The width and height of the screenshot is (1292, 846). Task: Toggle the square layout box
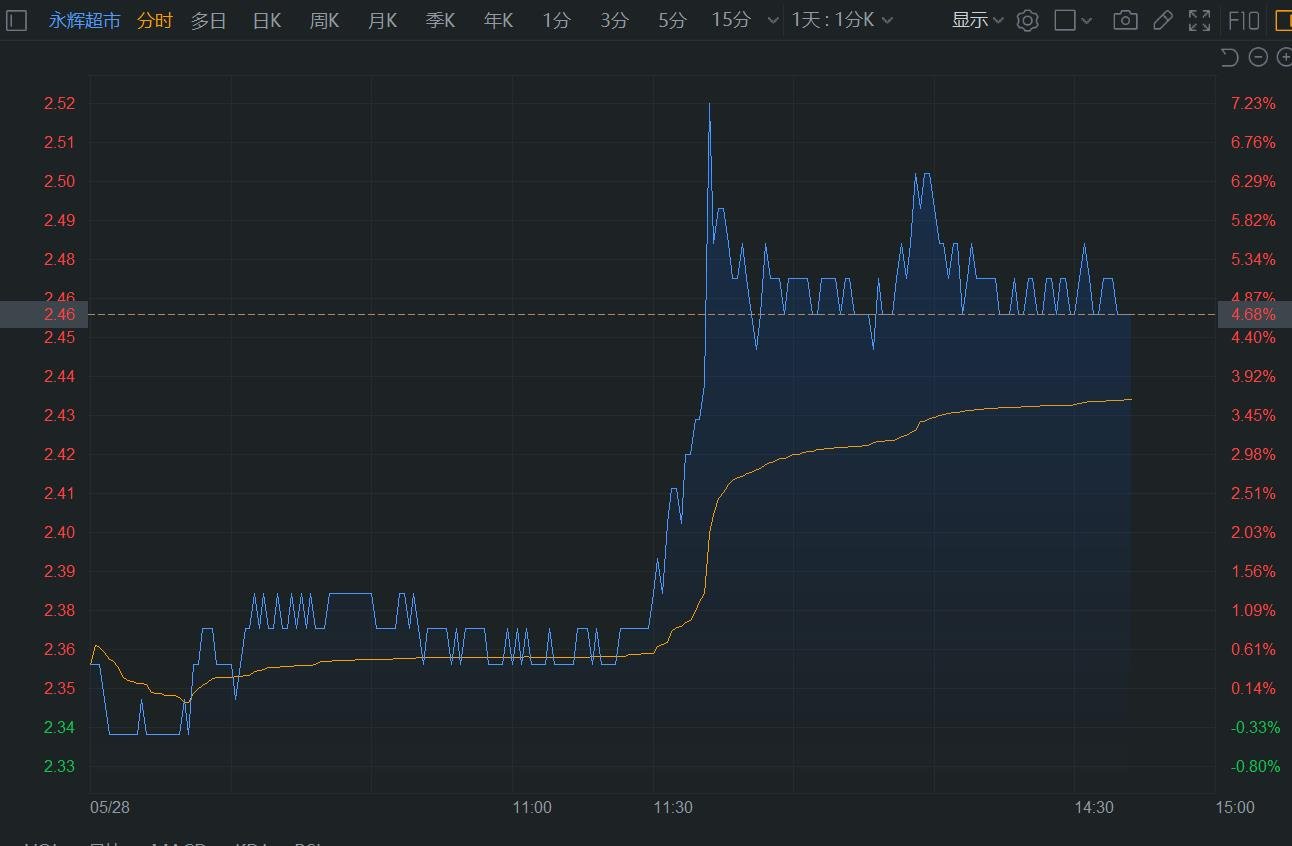[1065, 20]
